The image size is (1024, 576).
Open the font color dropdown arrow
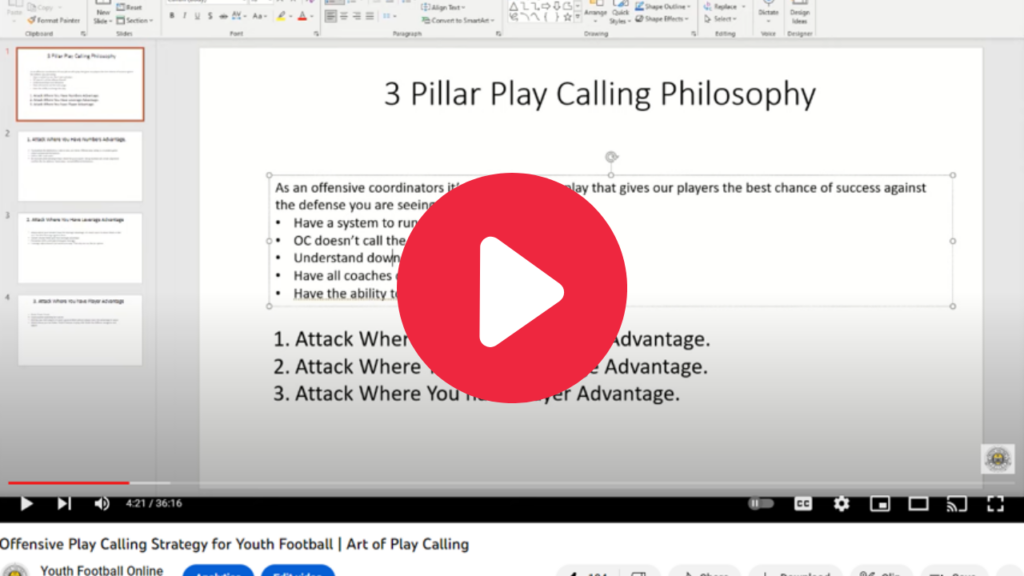click(312, 16)
